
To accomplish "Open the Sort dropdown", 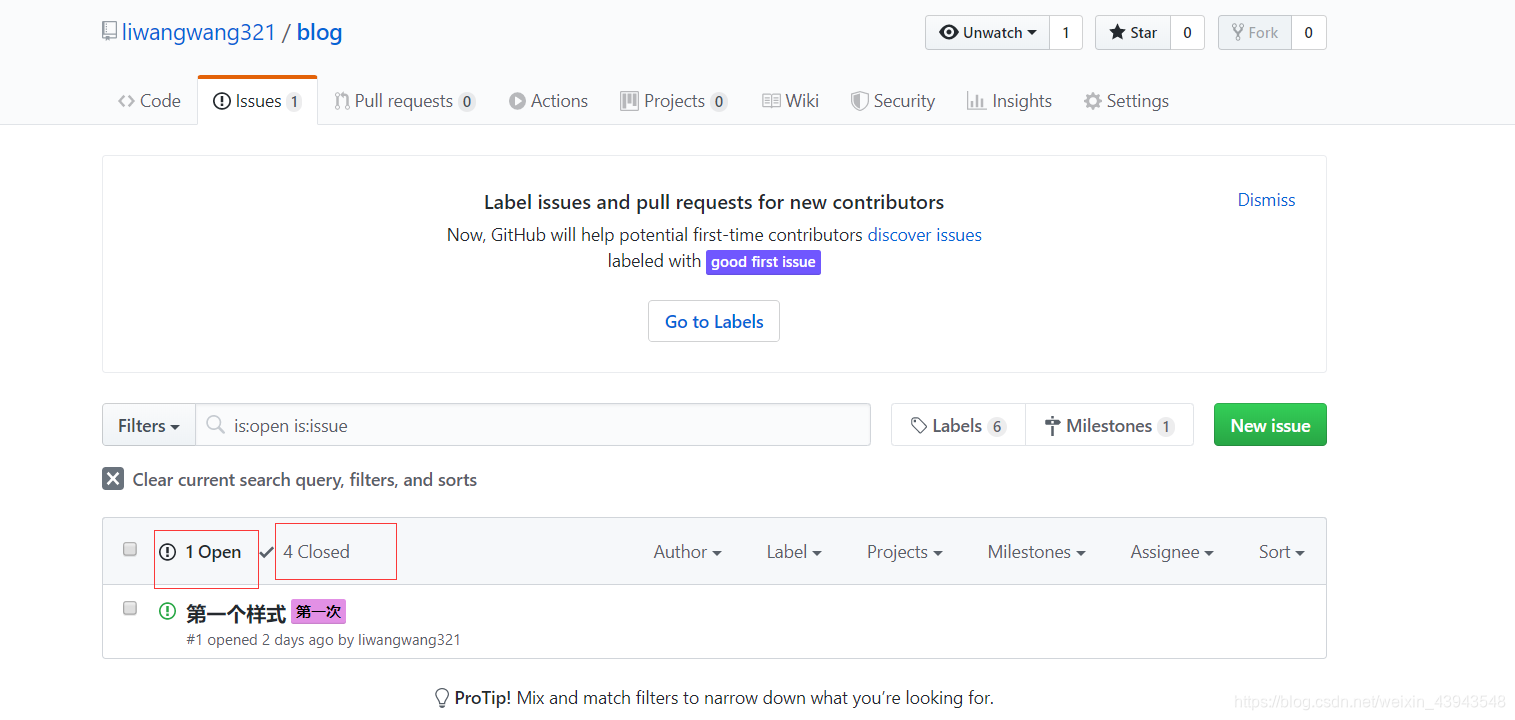I will coord(1281,552).
